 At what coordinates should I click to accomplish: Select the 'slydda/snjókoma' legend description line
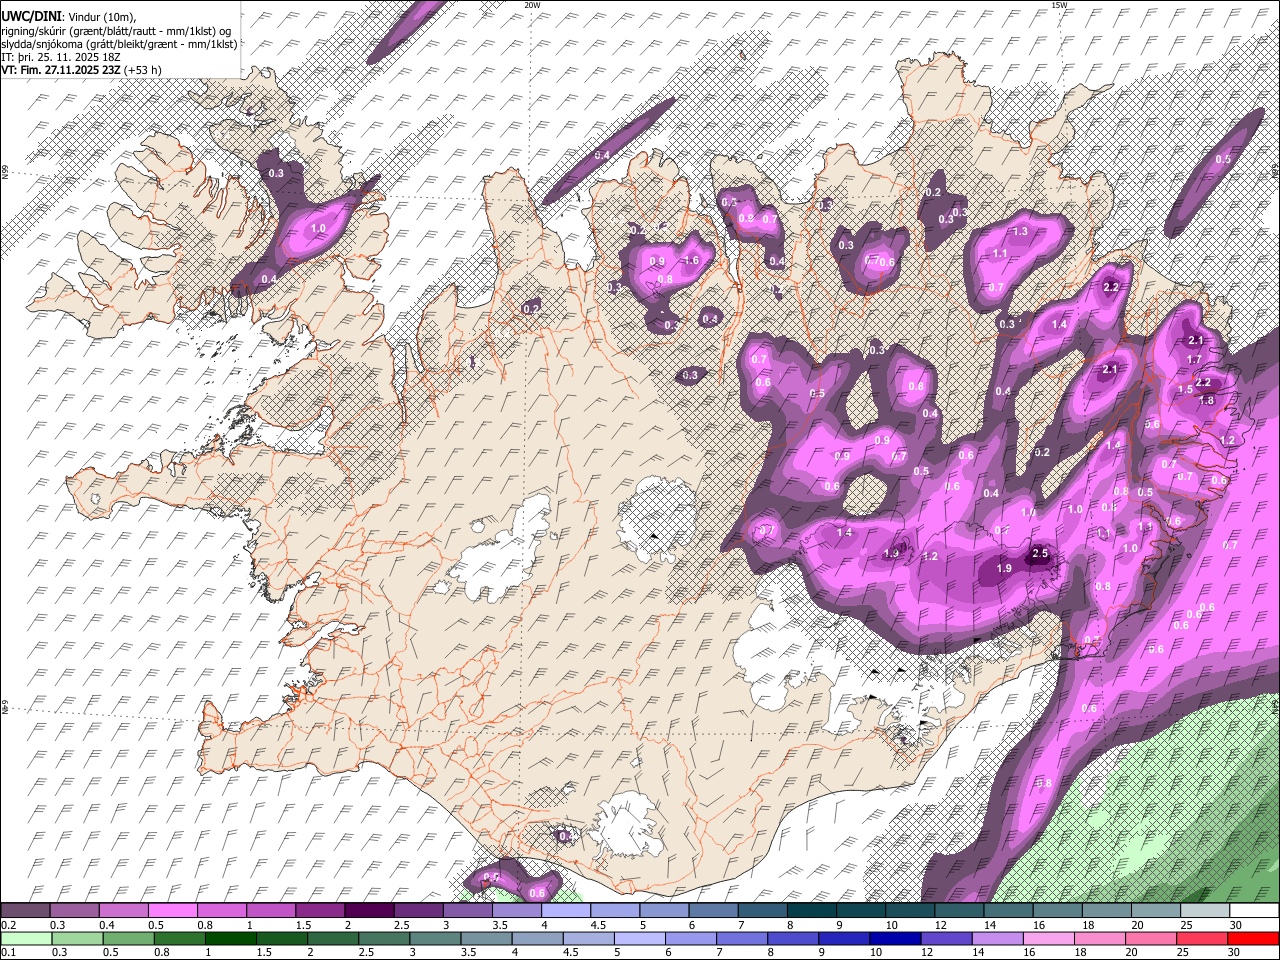point(119,44)
